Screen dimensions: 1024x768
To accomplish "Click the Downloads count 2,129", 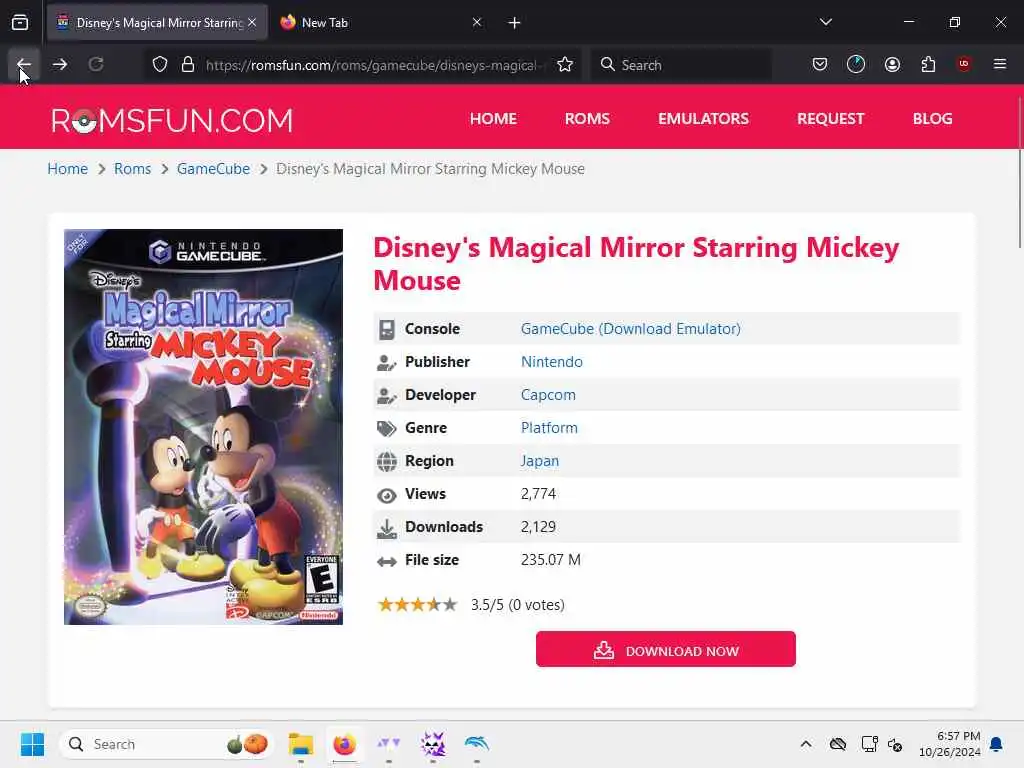I will tap(538, 527).
